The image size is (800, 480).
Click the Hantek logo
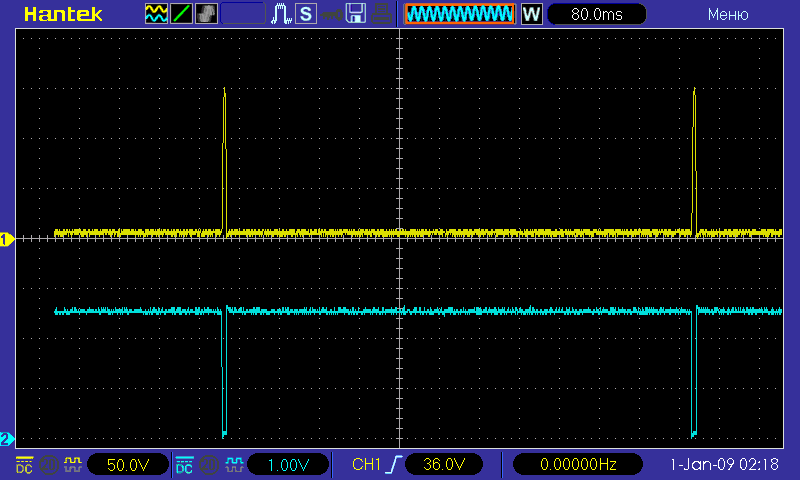coord(63,14)
